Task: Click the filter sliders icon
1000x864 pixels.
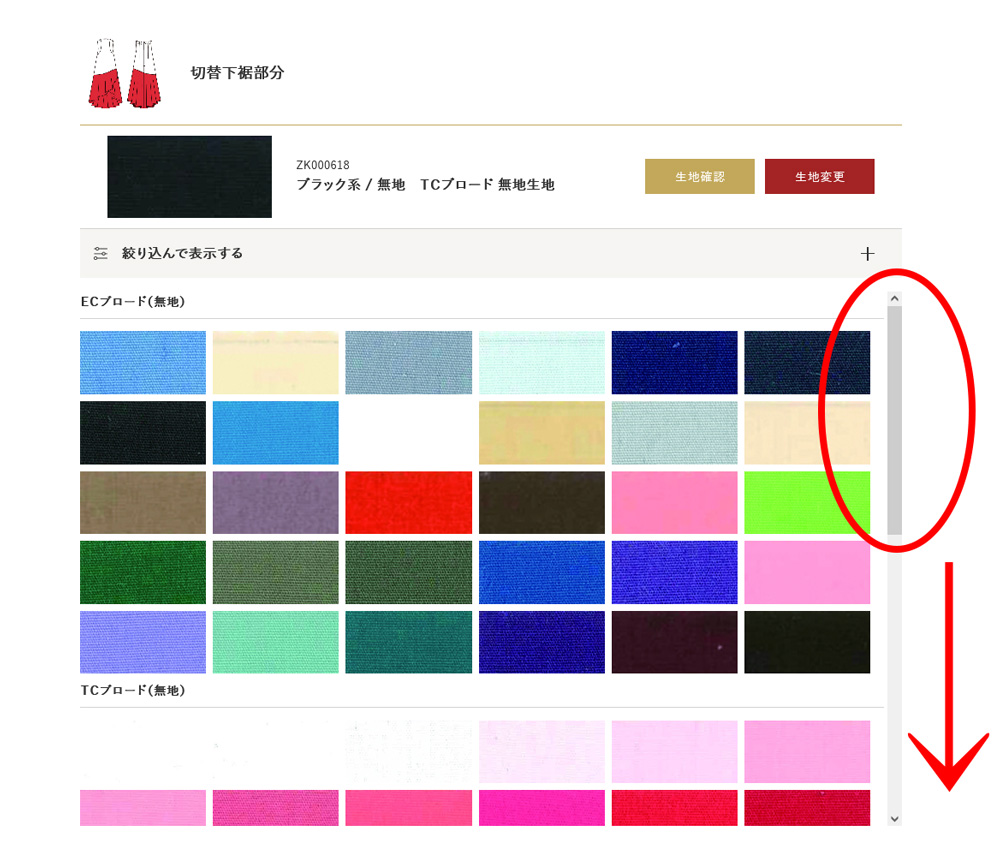Action: click(100, 253)
